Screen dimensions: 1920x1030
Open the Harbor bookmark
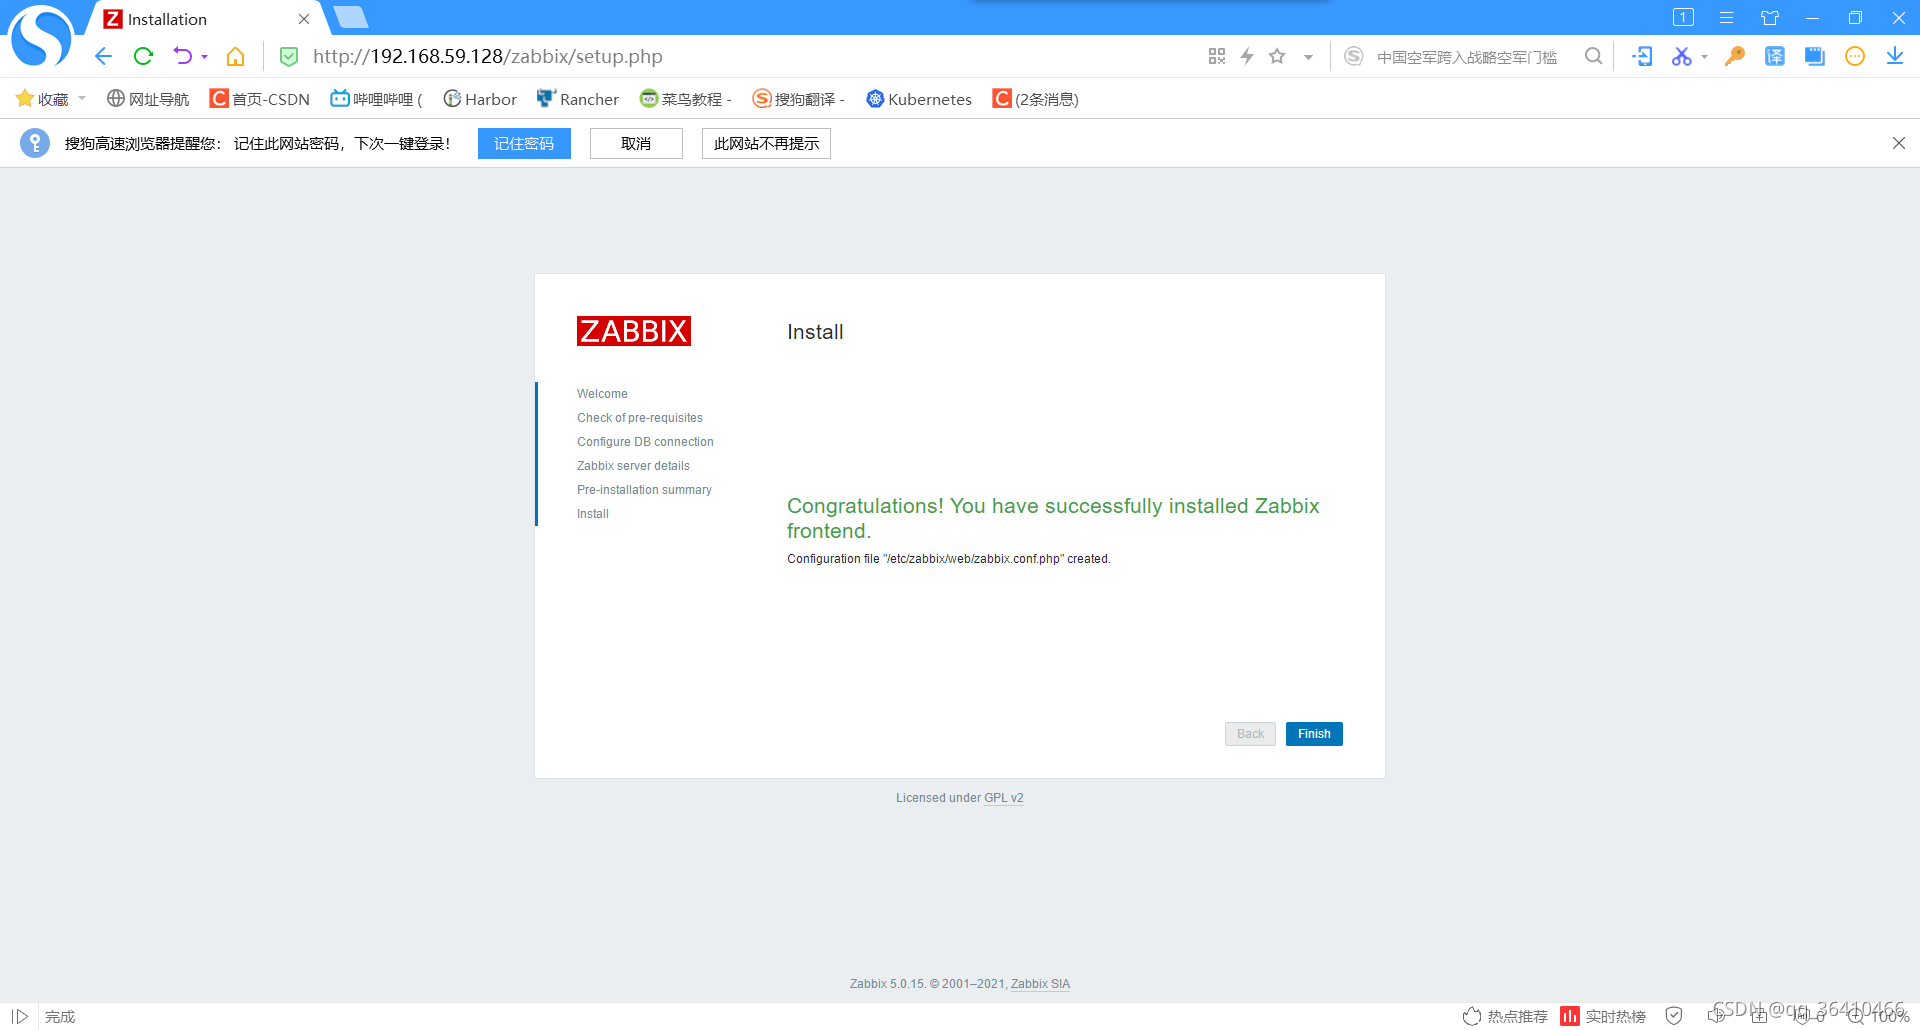(480, 99)
